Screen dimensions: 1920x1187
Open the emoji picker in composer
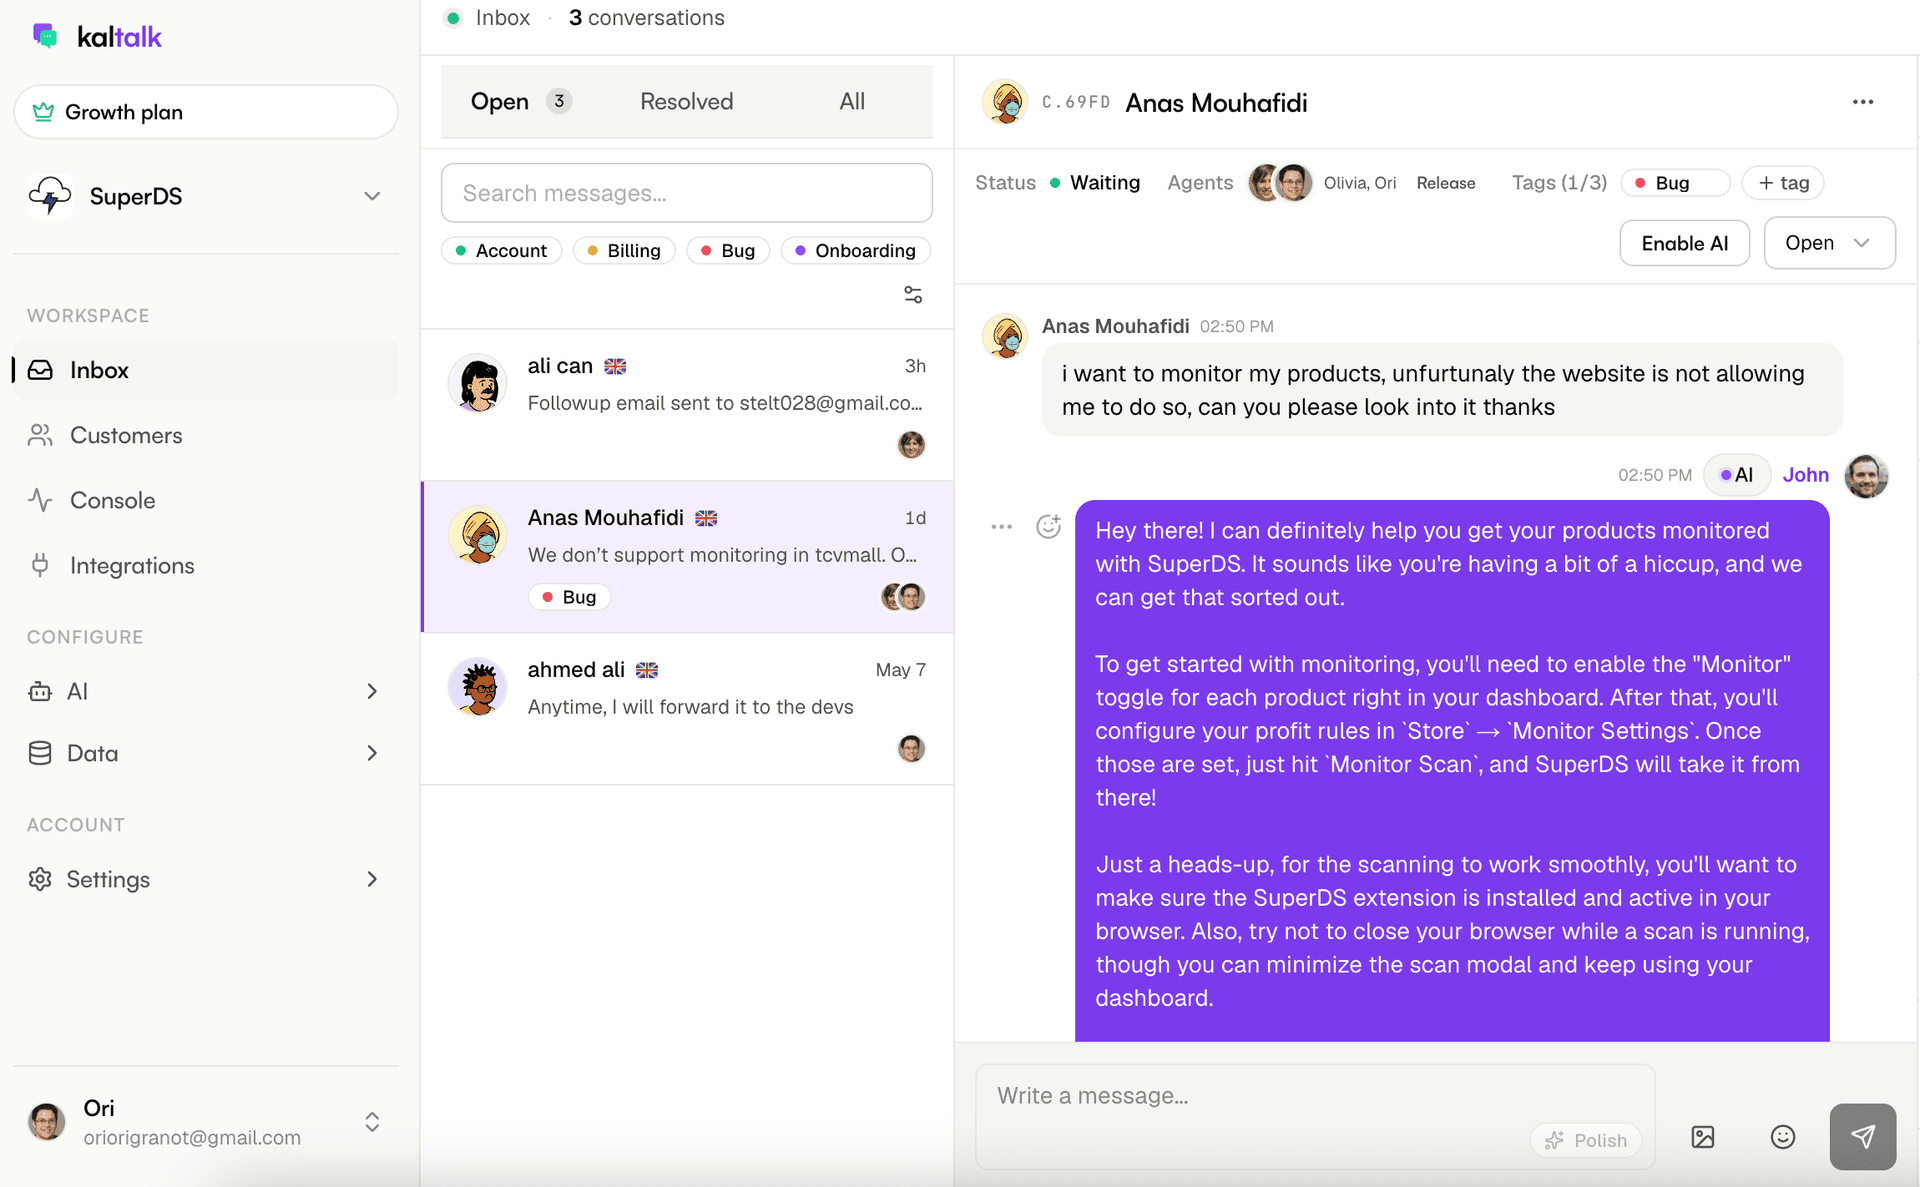pyautogui.click(x=1782, y=1137)
